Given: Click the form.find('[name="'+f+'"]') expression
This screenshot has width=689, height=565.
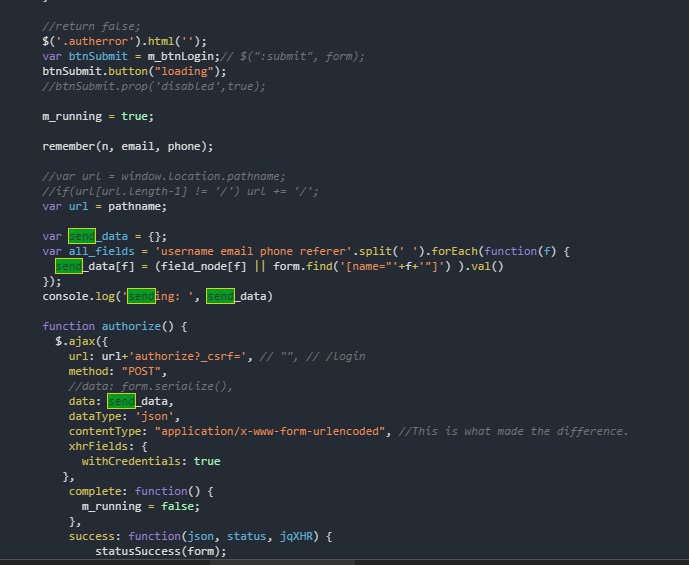Looking at the screenshot, I should tap(362, 266).
